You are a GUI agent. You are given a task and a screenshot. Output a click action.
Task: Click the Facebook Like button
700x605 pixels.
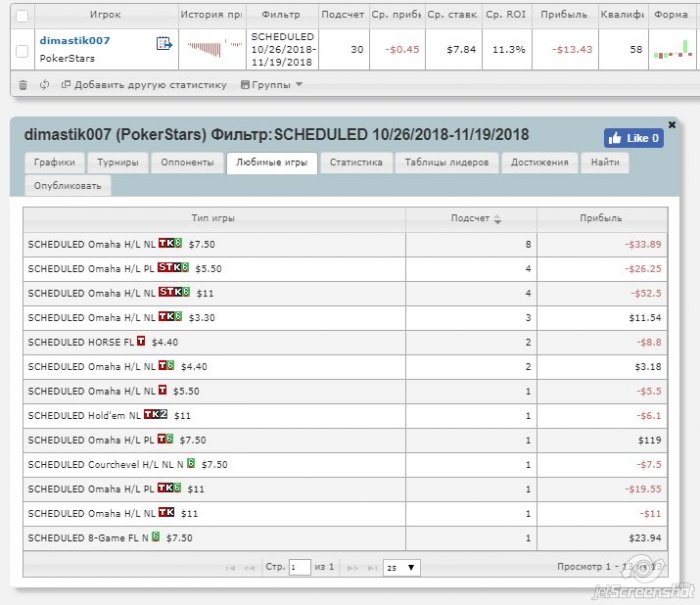pyautogui.click(x=633, y=138)
